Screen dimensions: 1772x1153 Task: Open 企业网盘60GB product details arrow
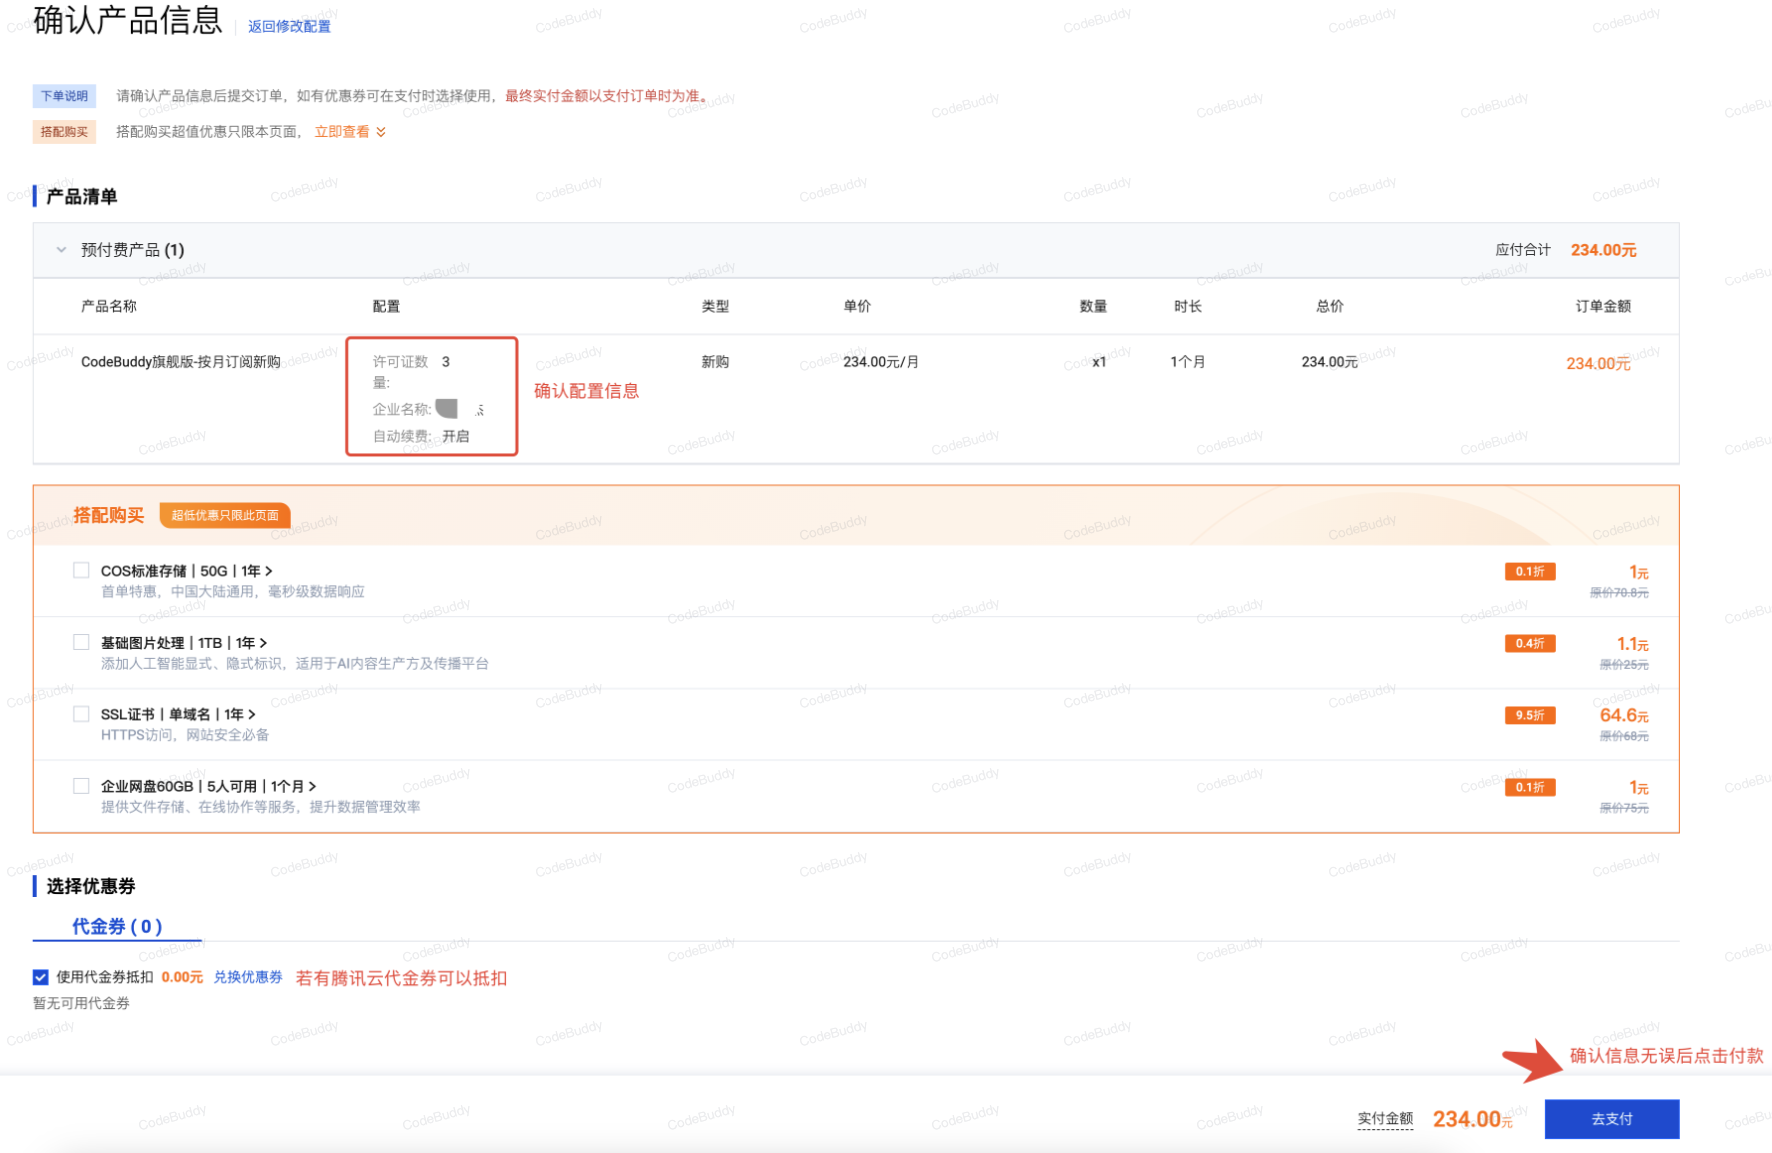(x=312, y=787)
